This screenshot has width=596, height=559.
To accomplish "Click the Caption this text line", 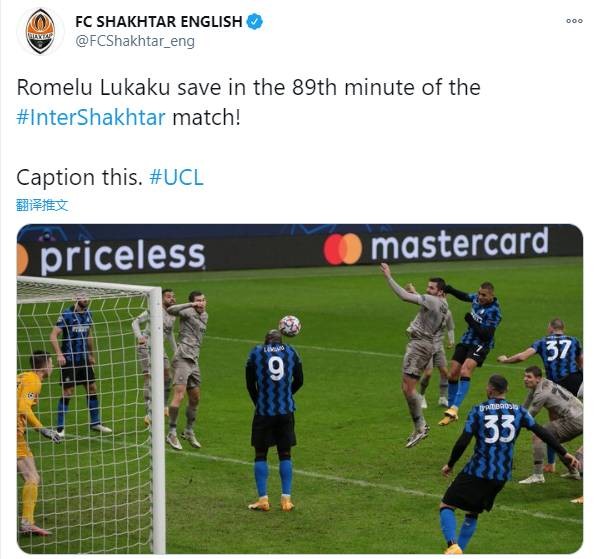I will (79, 177).
